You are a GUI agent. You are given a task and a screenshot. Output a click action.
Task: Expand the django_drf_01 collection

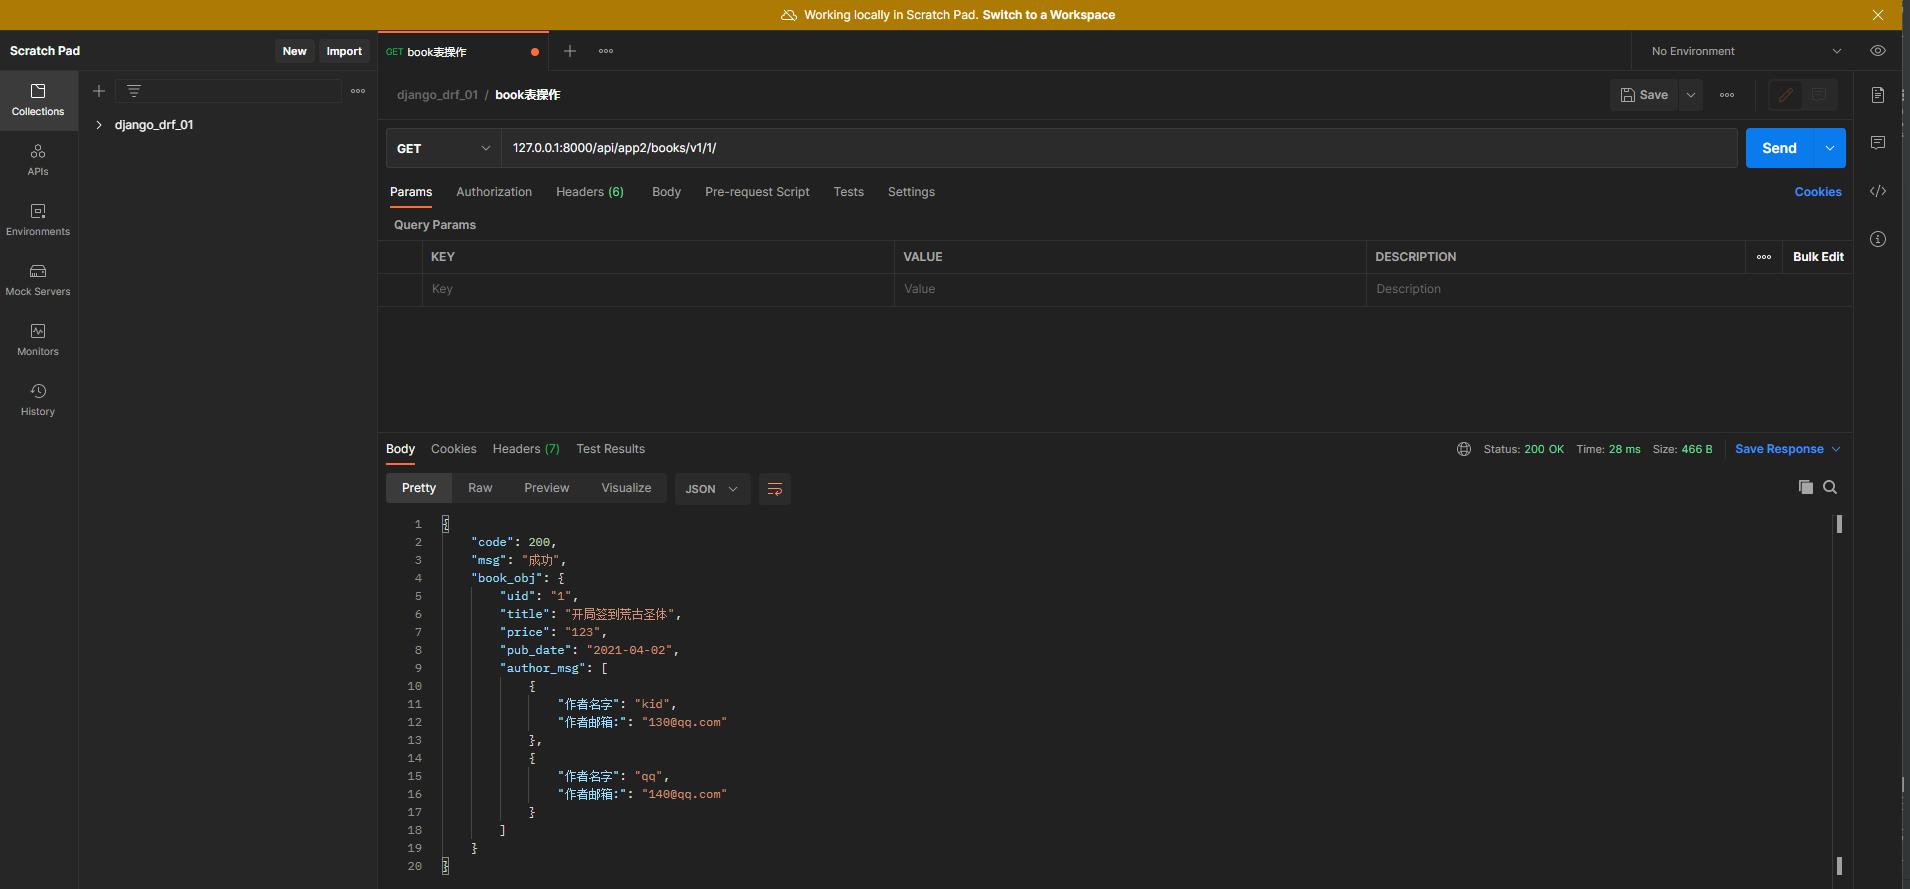coord(99,125)
